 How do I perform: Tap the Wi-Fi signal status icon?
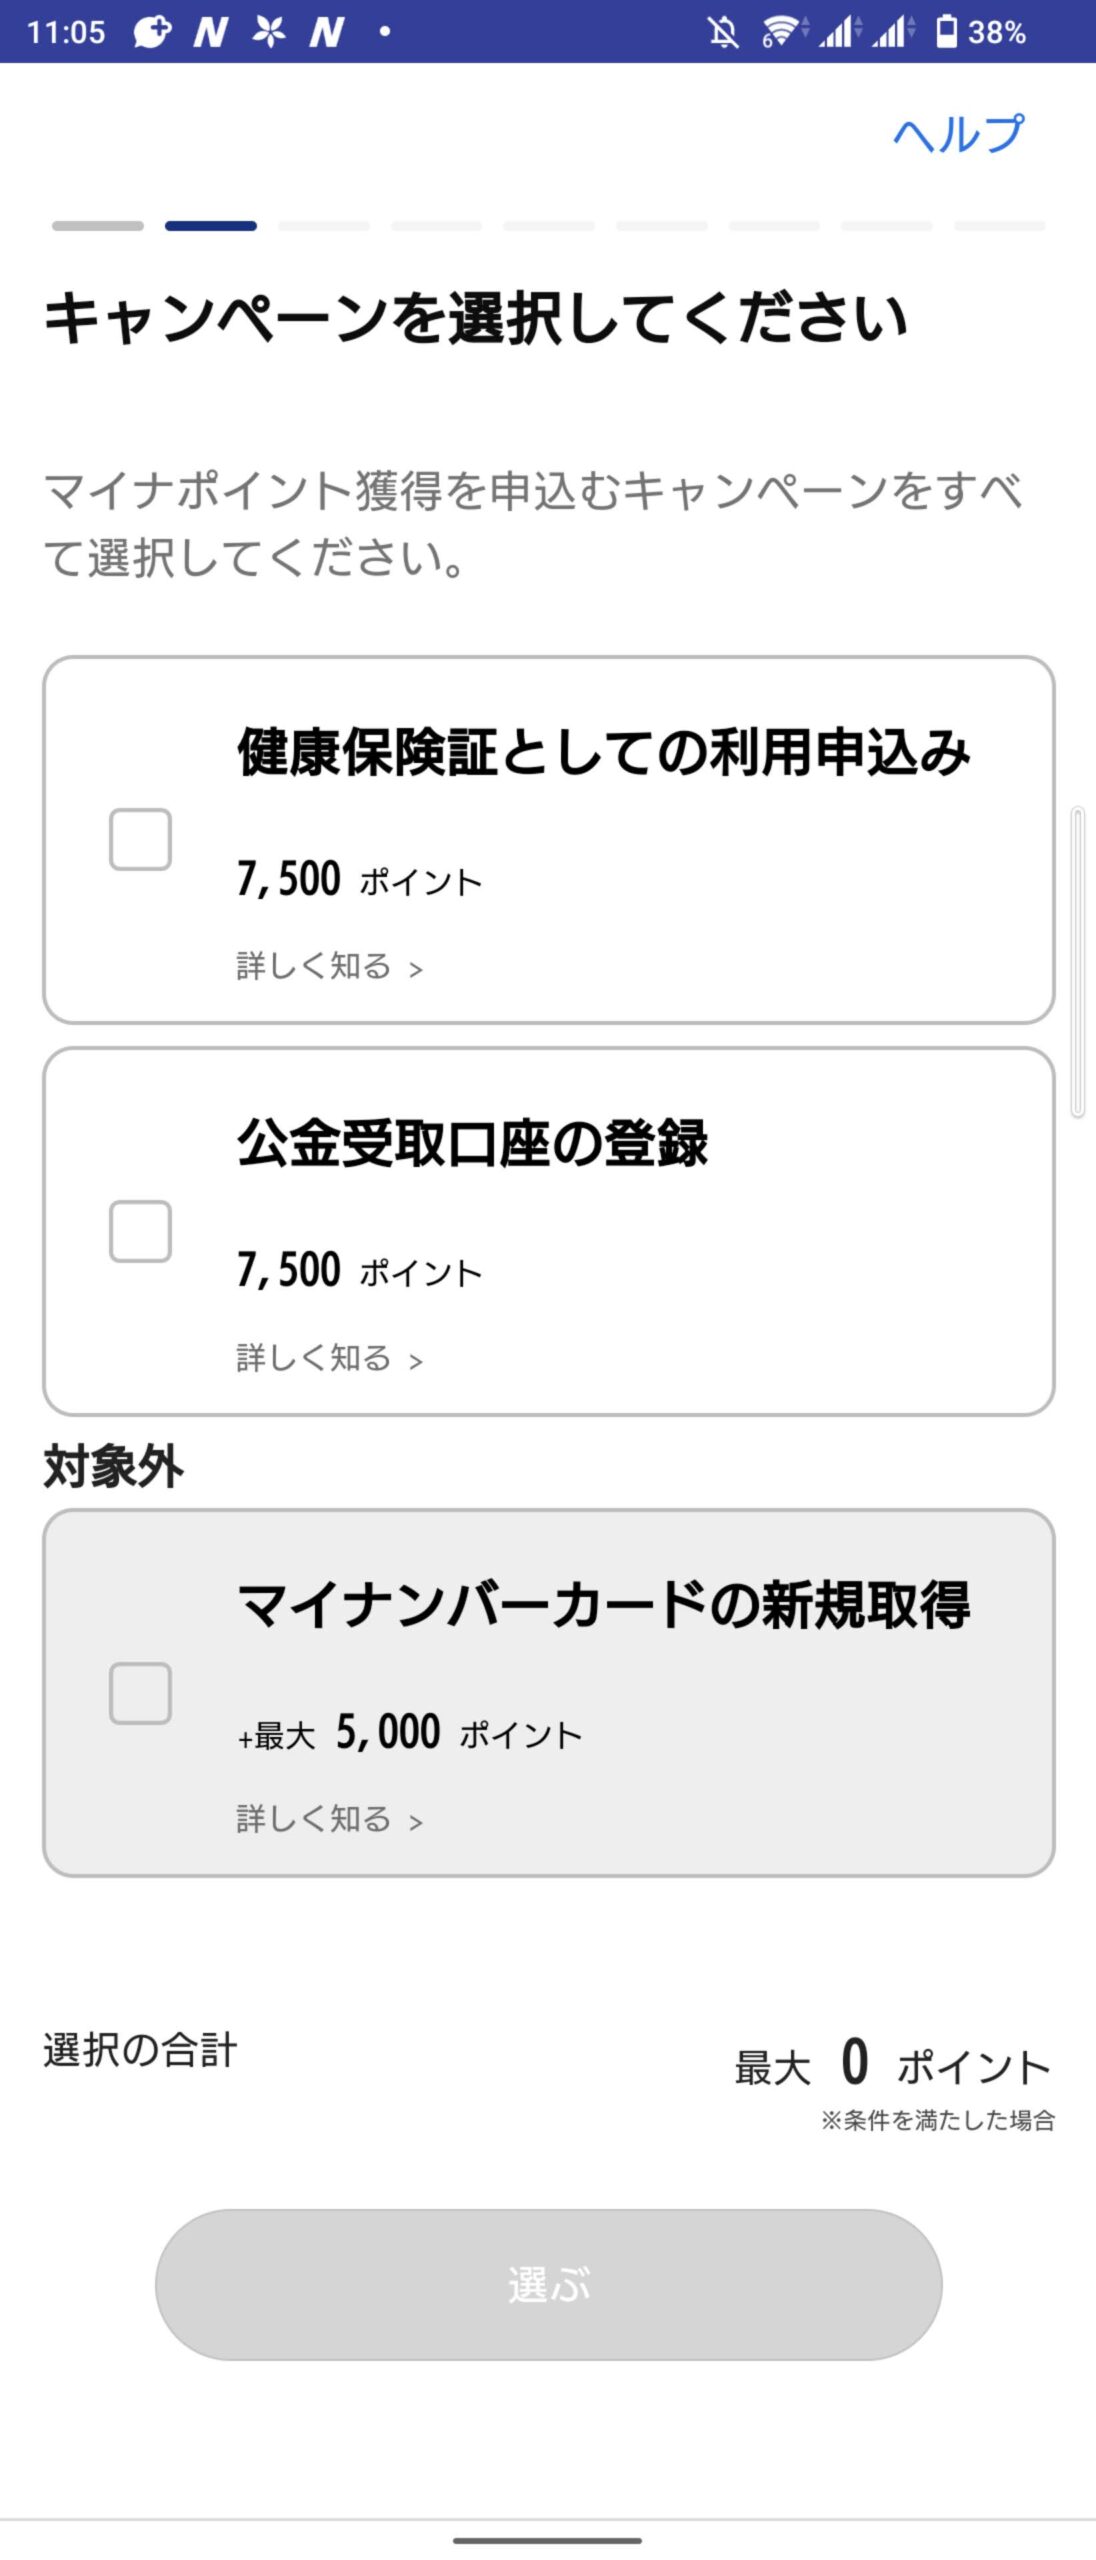point(785,32)
